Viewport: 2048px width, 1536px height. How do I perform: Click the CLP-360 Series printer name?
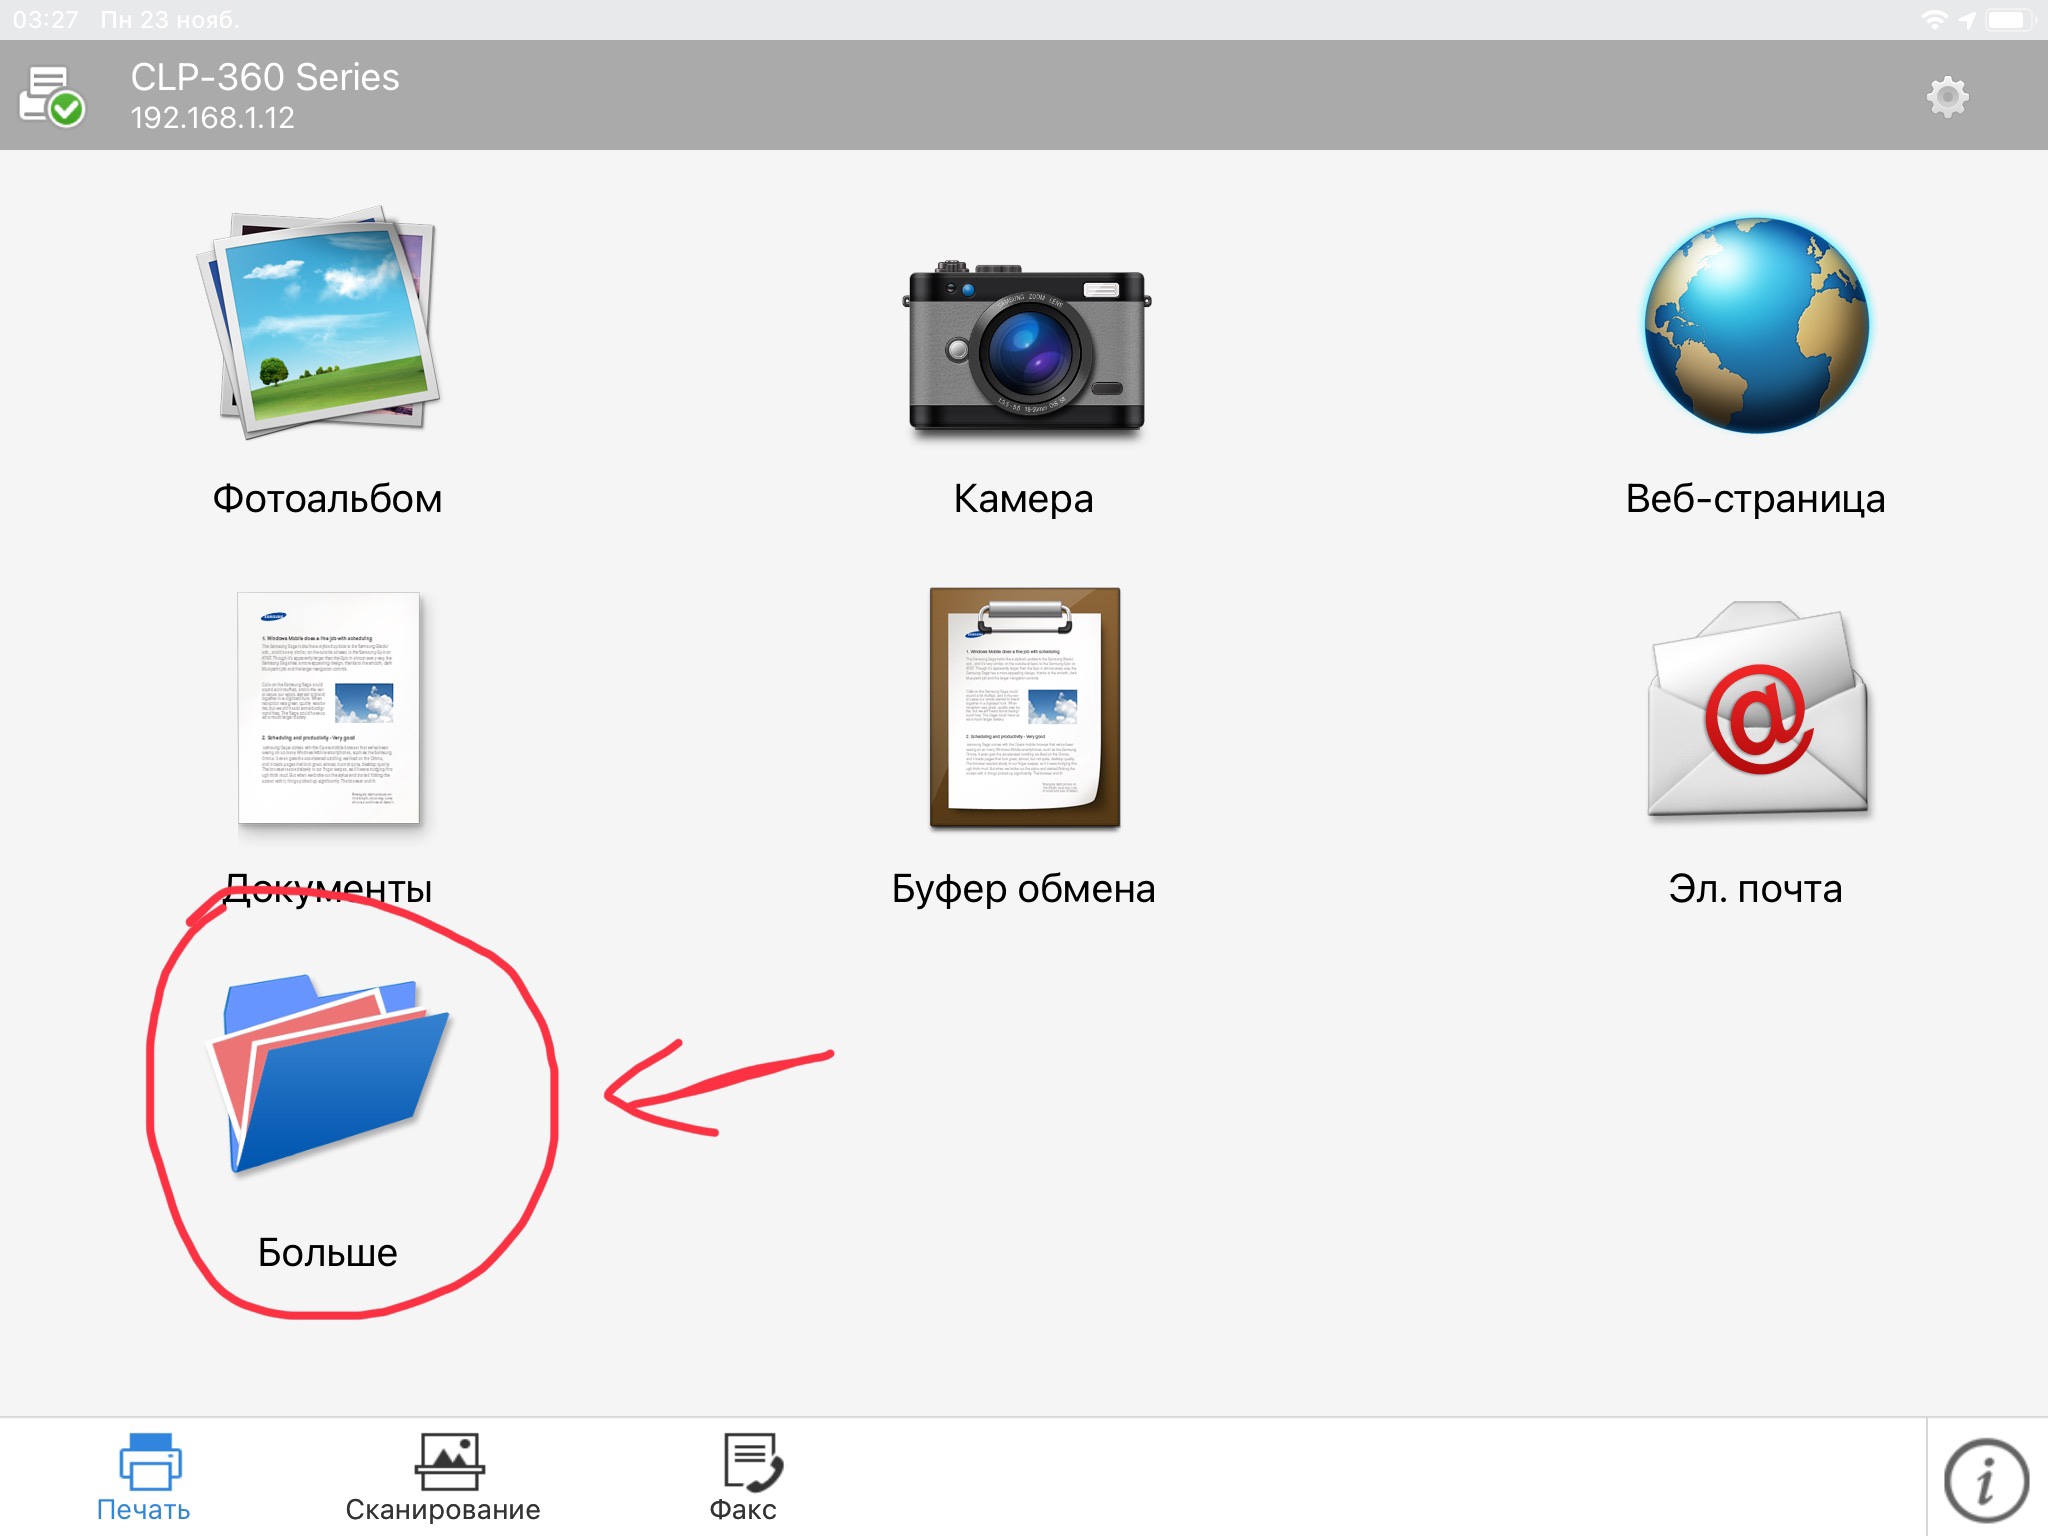click(265, 77)
